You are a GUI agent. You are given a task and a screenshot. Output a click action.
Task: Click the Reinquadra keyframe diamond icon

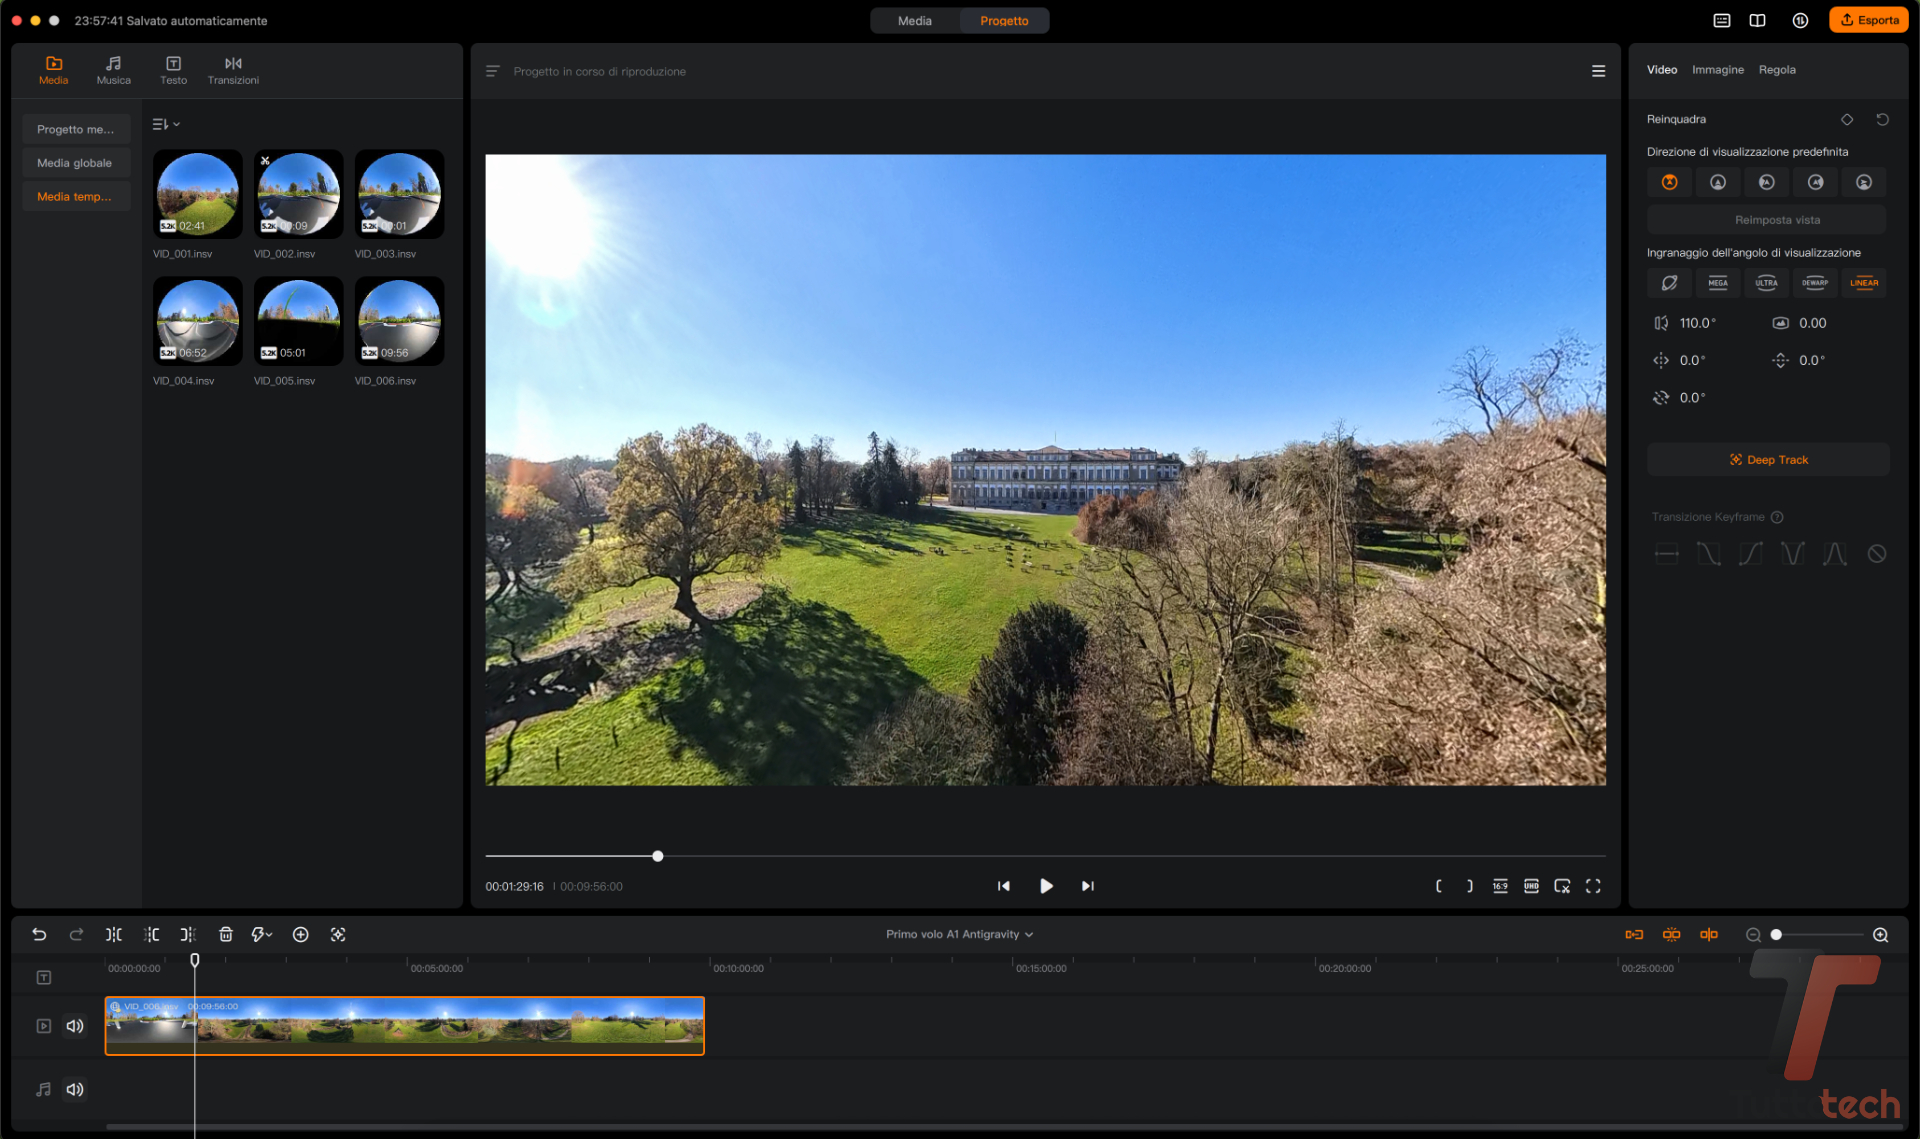(1846, 119)
